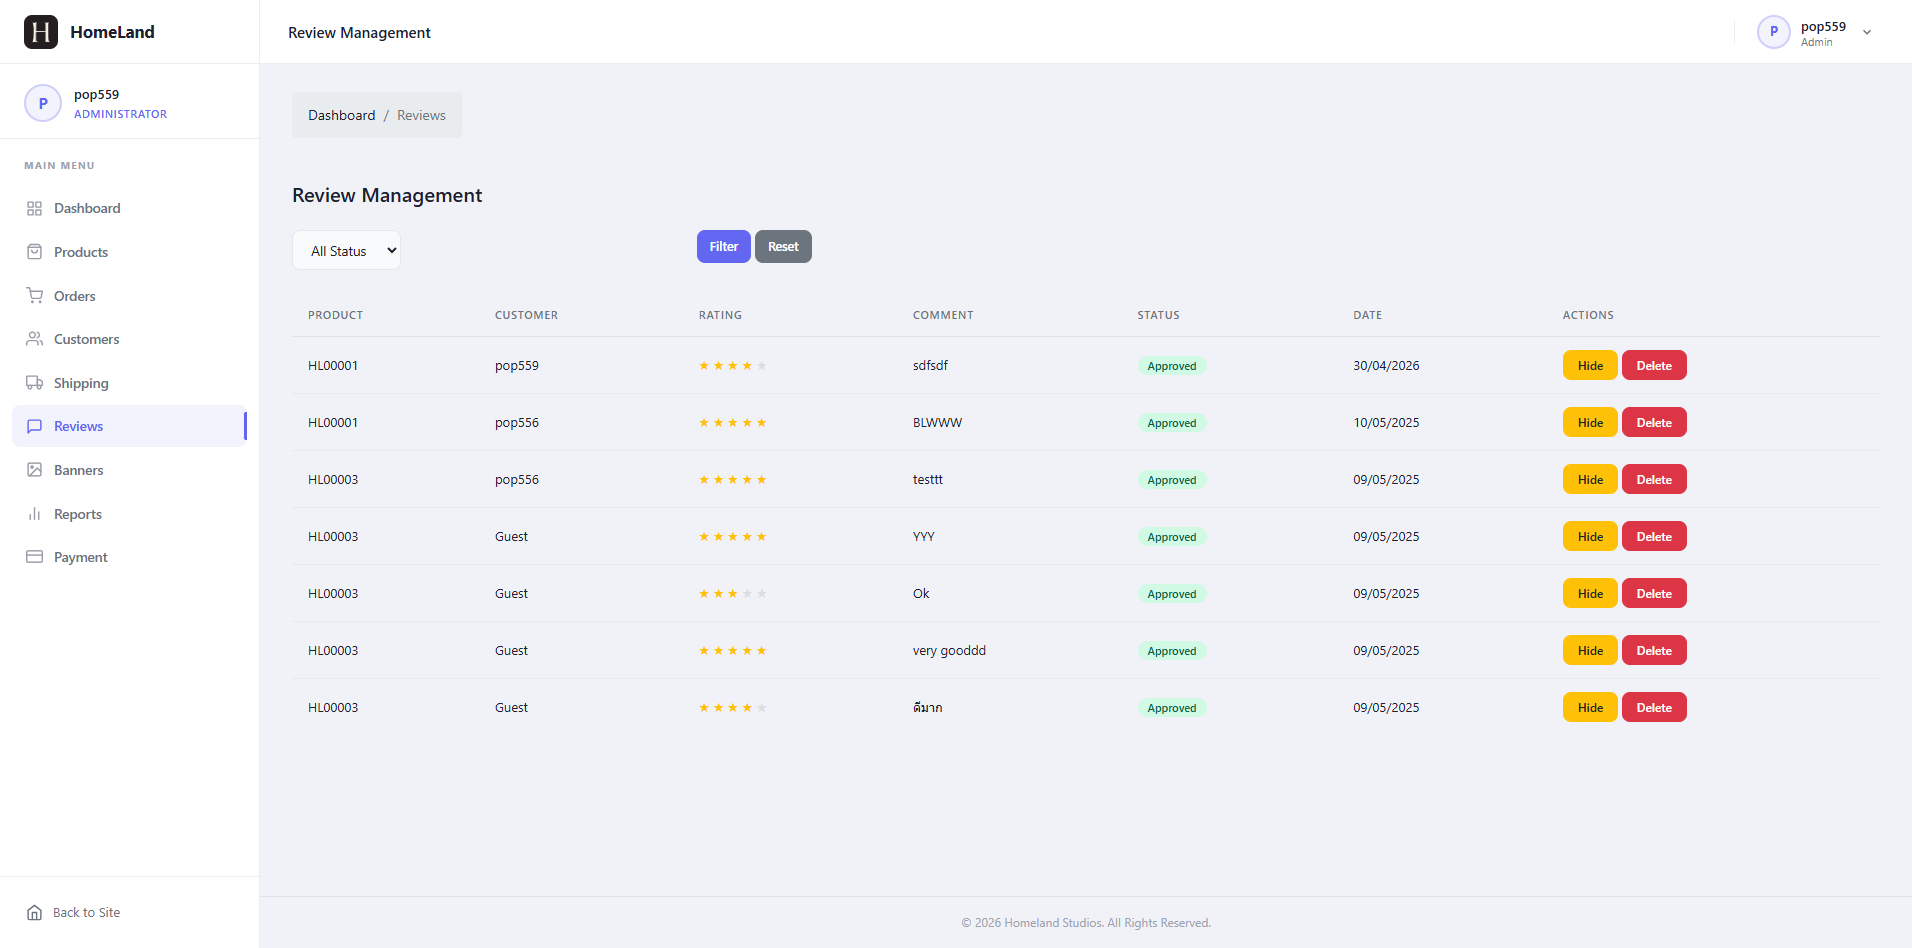Click the Review Management page heading
This screenshot has height=948, width=1912.
[x=387, y=195]
